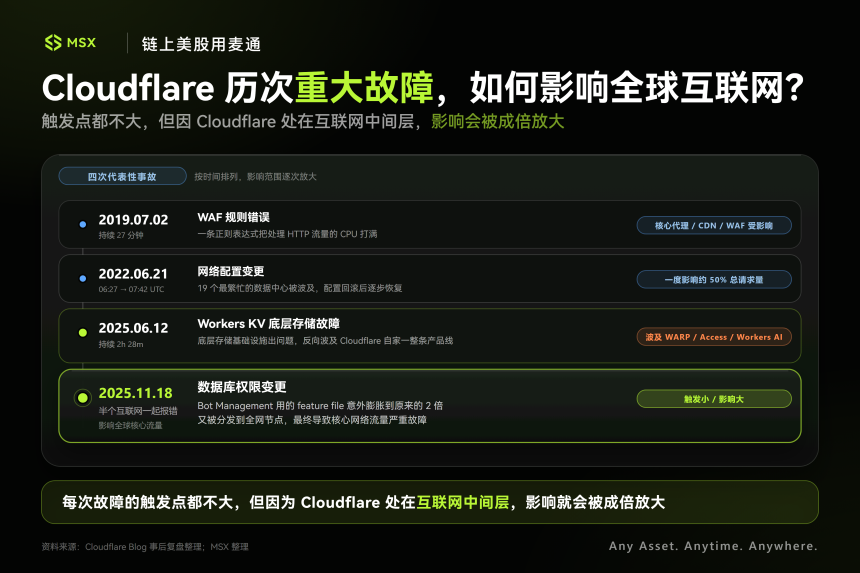Click the green subtitle 影响会被成倍放大
This screenshot has height=573, width=860.
pyautogui.click(x=497, y=121)
